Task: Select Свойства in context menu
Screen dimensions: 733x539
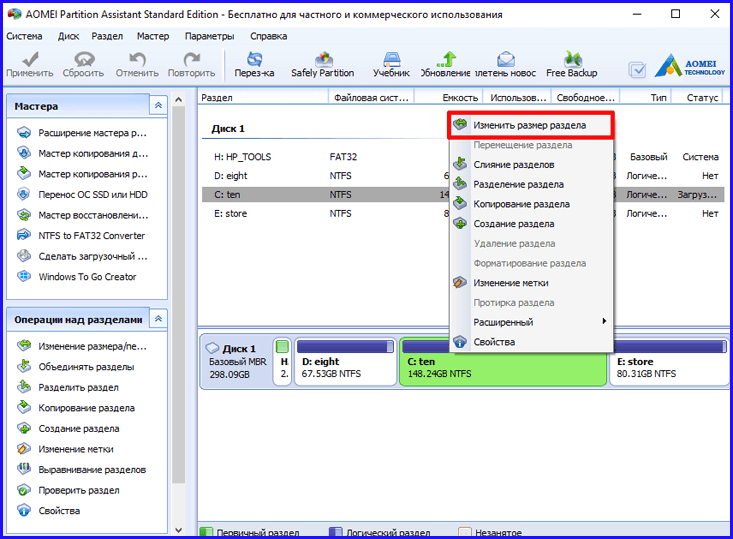Action: tap(531, 342)
